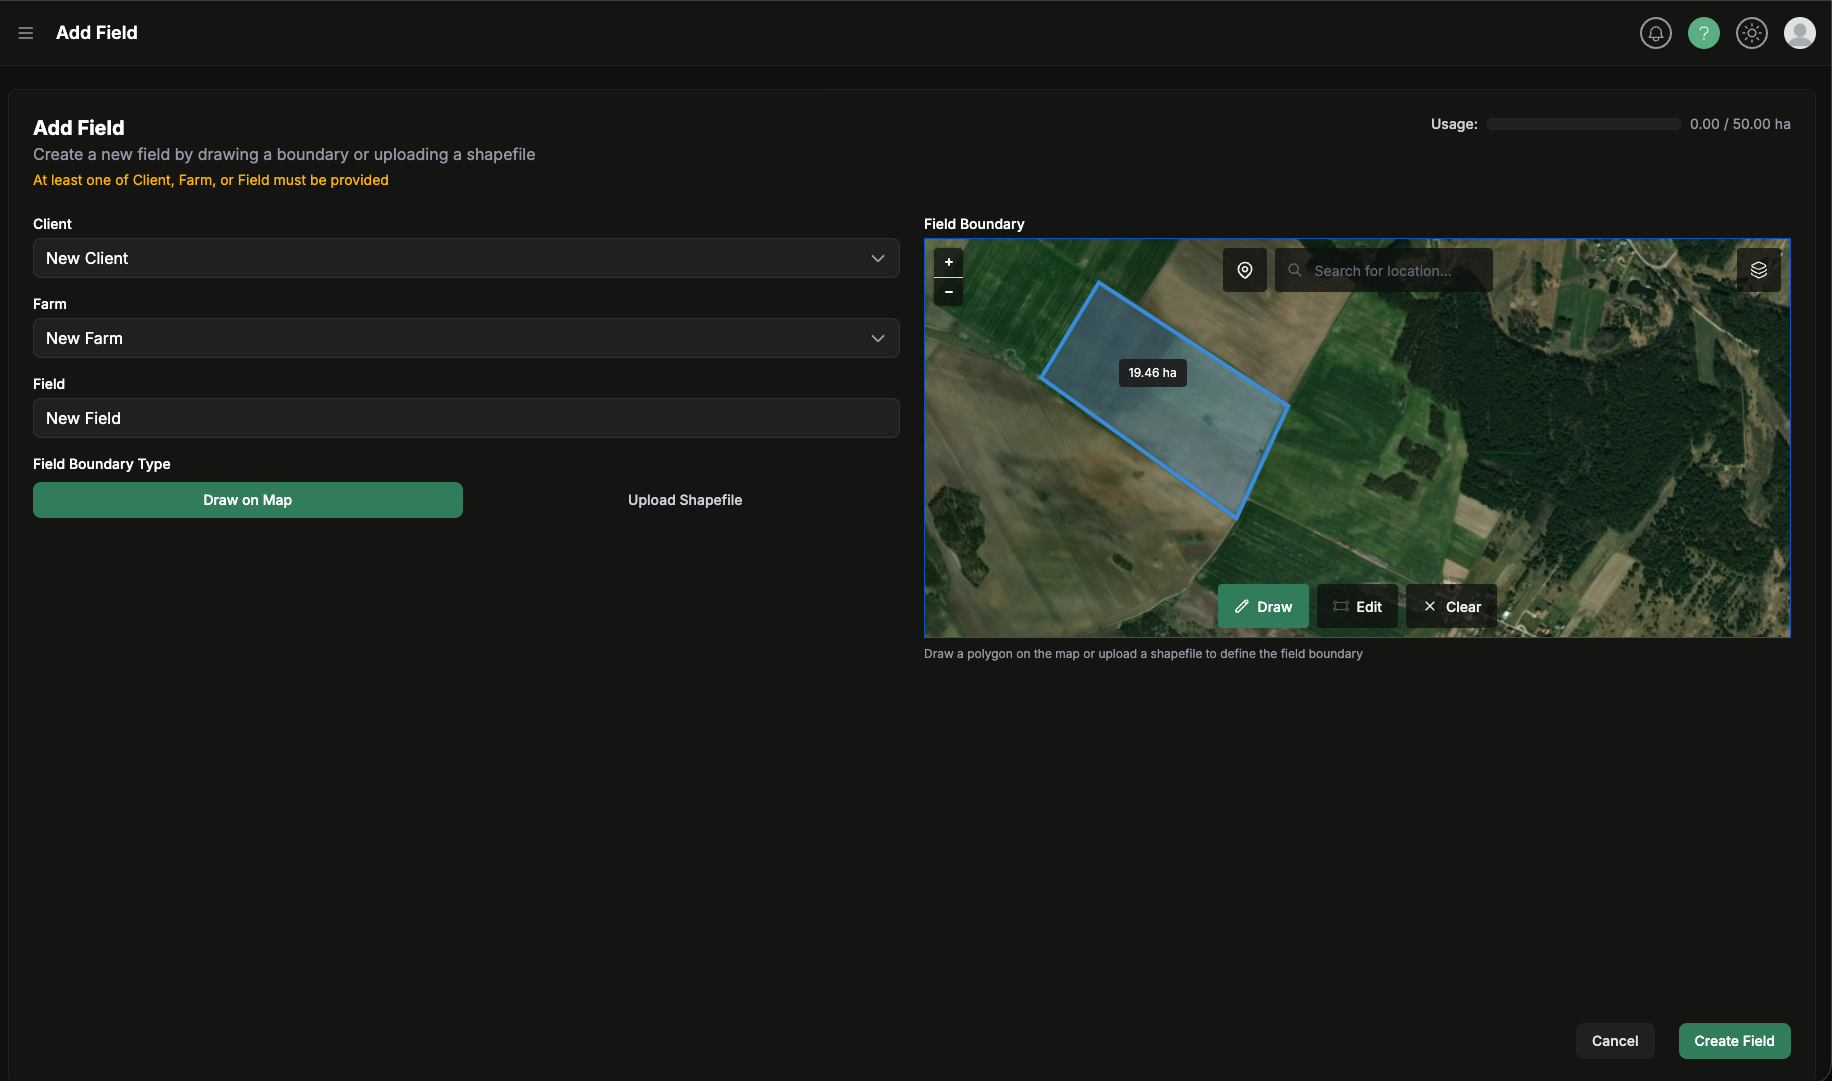Select Draw on Map boundary type
Viewport: 1832px width, 1081px height.
[x=247, y=500]
